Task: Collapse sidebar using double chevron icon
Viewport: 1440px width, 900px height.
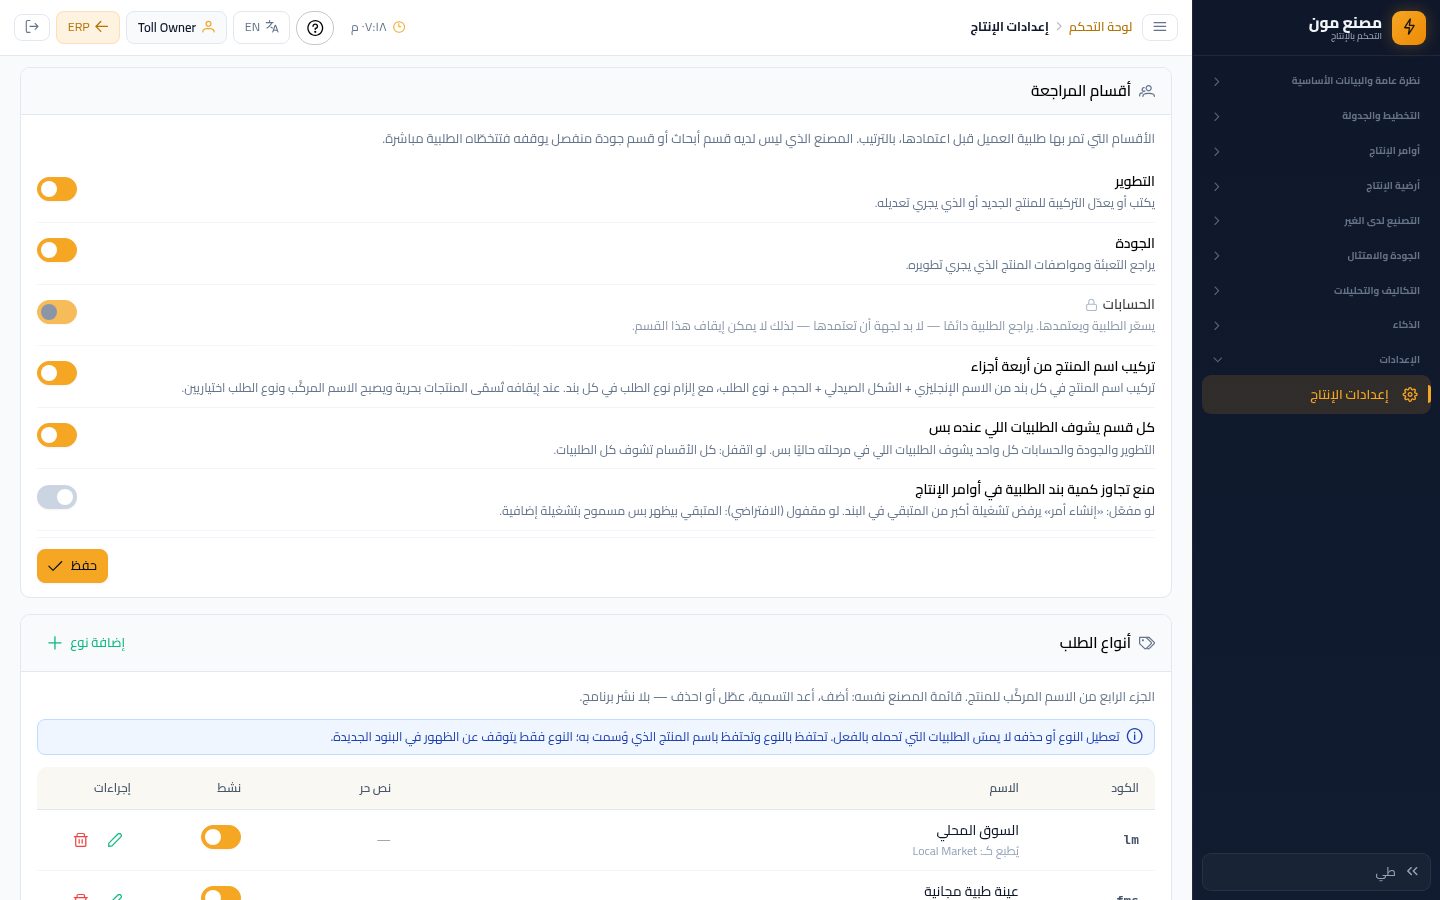Action: [x=1412, y=872]
